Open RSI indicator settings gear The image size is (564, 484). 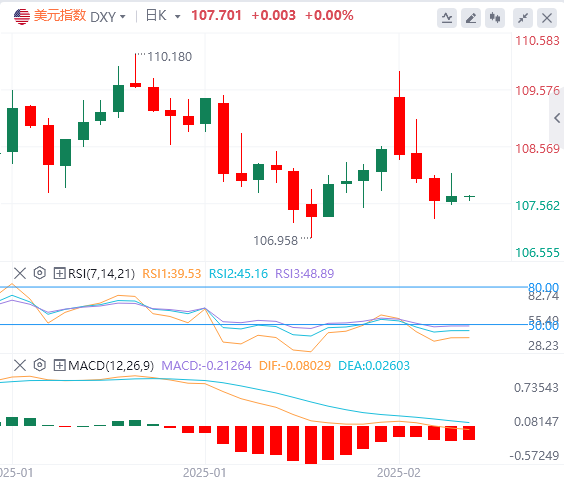point(40,273)
